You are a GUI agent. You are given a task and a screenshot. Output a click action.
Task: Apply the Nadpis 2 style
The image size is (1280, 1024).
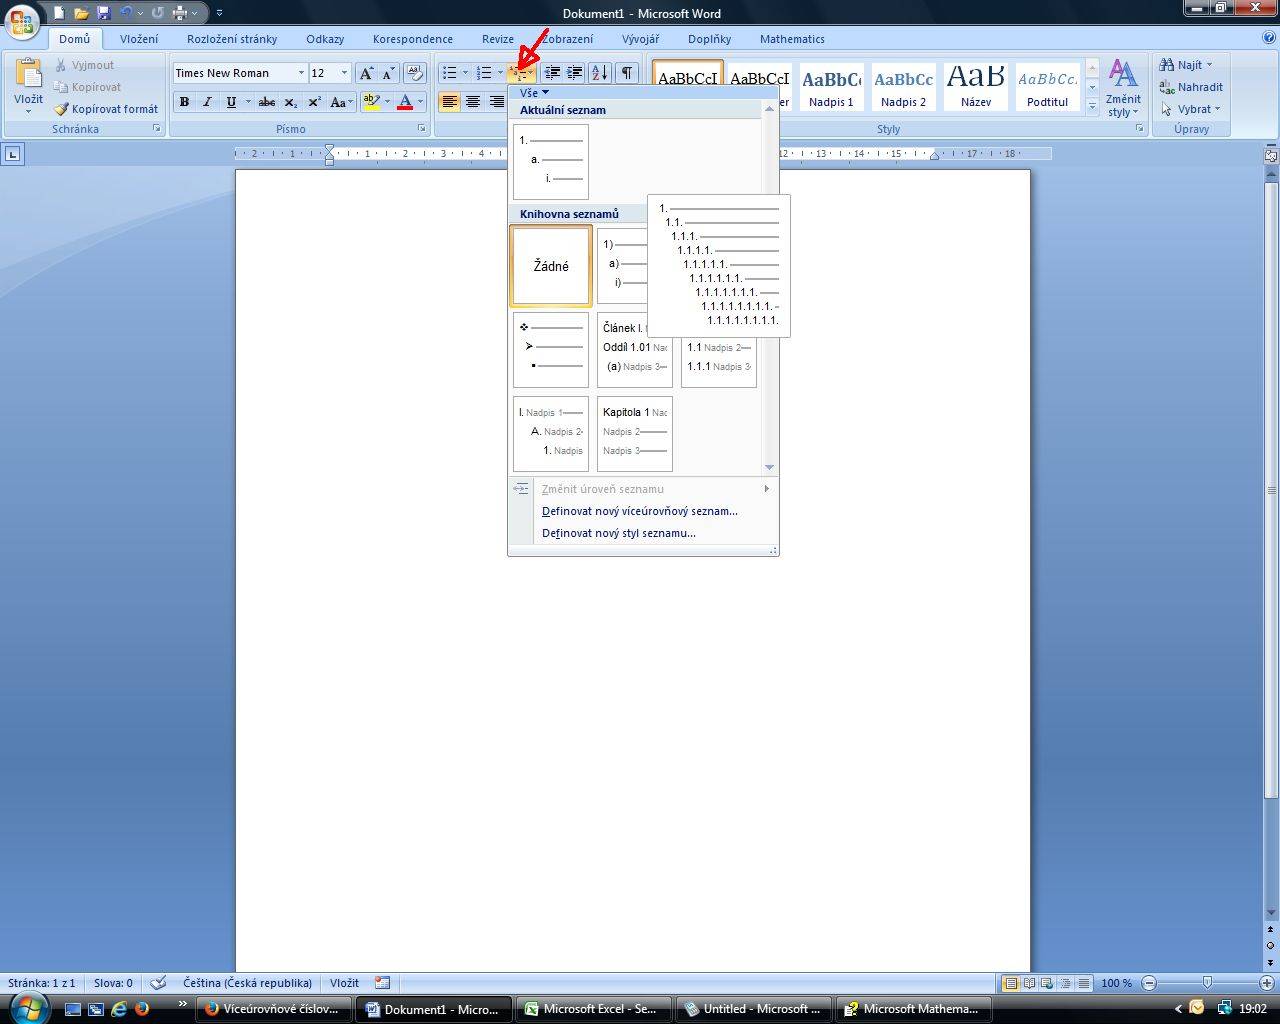(903, 87)
